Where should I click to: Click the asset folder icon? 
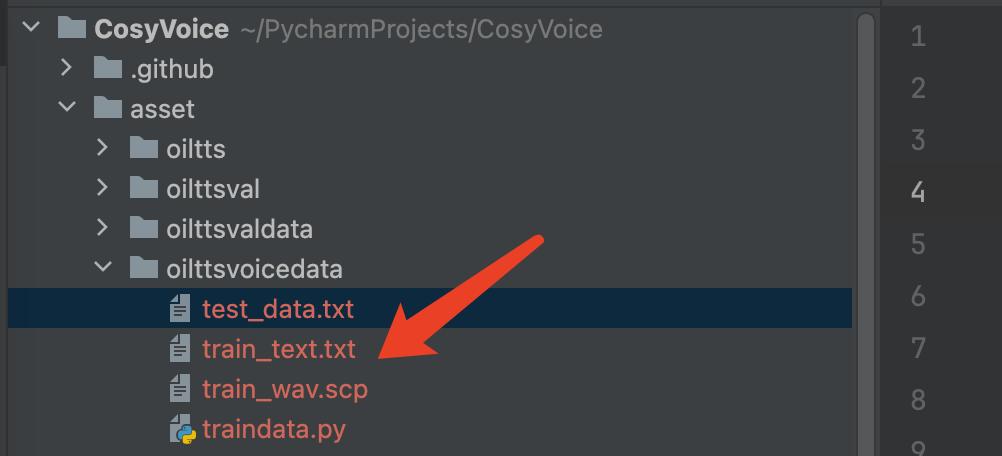pyautogui.click(x=107, y=108)
